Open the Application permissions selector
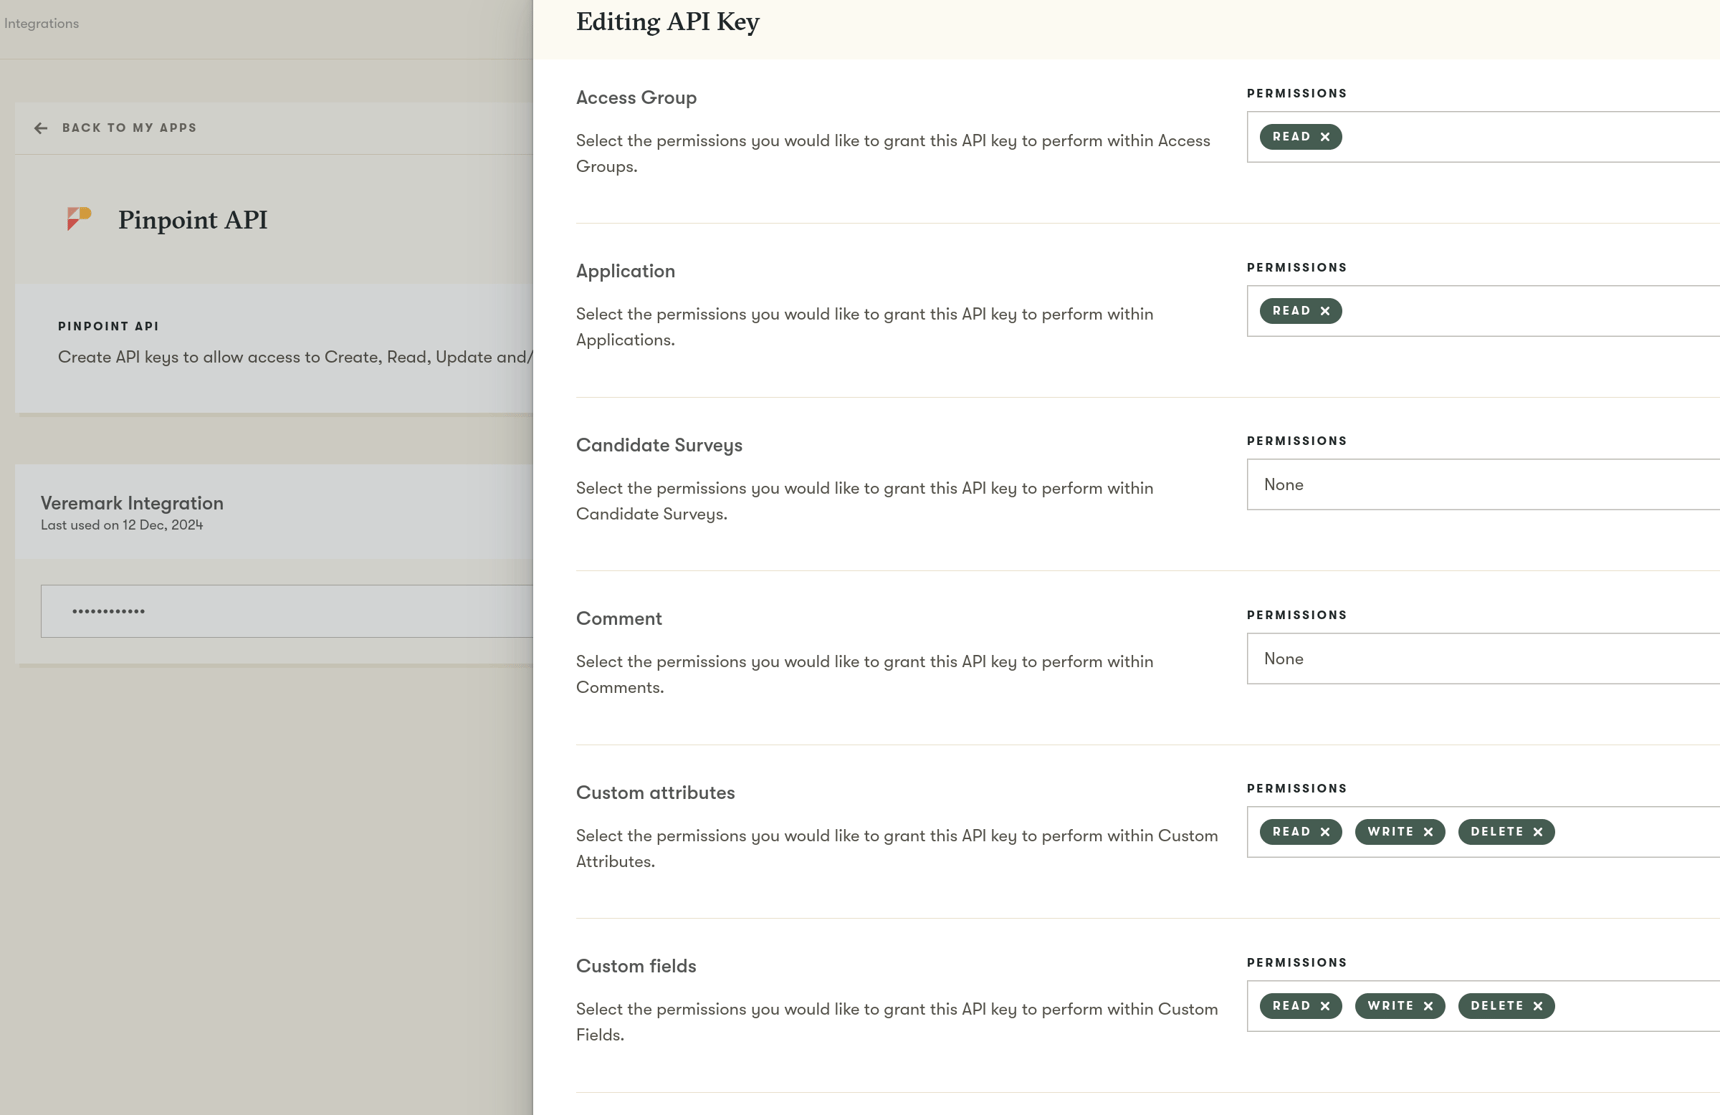Image resolution: width=1720 pixels, height=1115 pixels. tap(1480, 310)
